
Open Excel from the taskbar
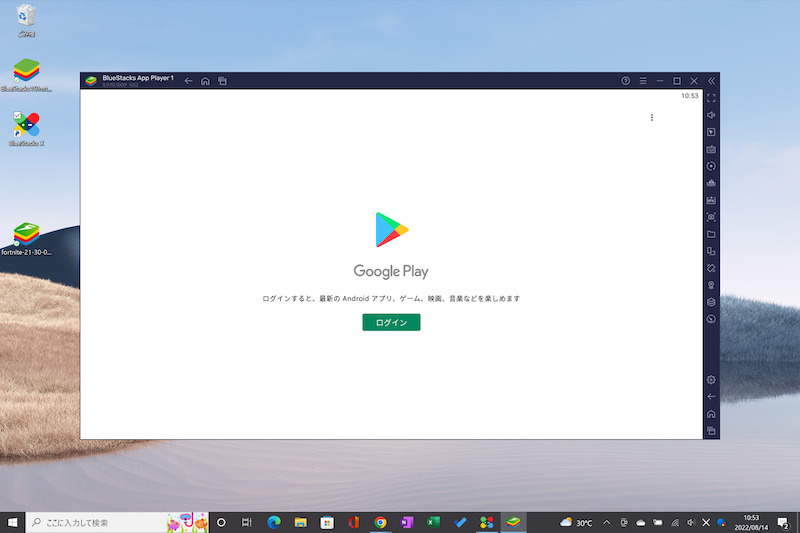pos(434,522)
